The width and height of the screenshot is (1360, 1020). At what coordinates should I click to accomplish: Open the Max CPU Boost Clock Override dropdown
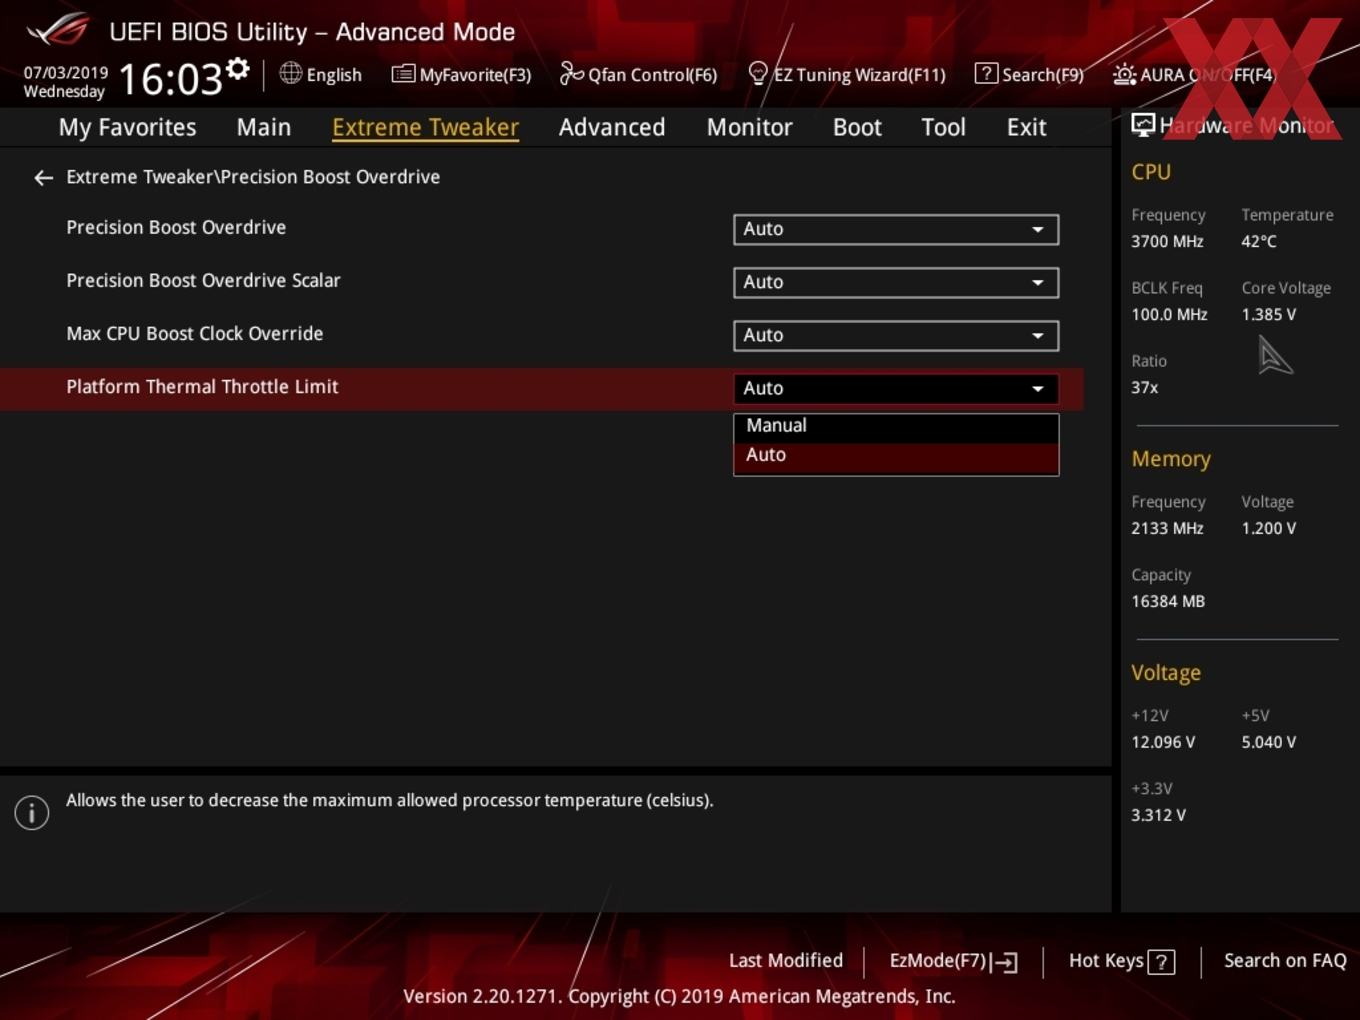pos(896,335)
